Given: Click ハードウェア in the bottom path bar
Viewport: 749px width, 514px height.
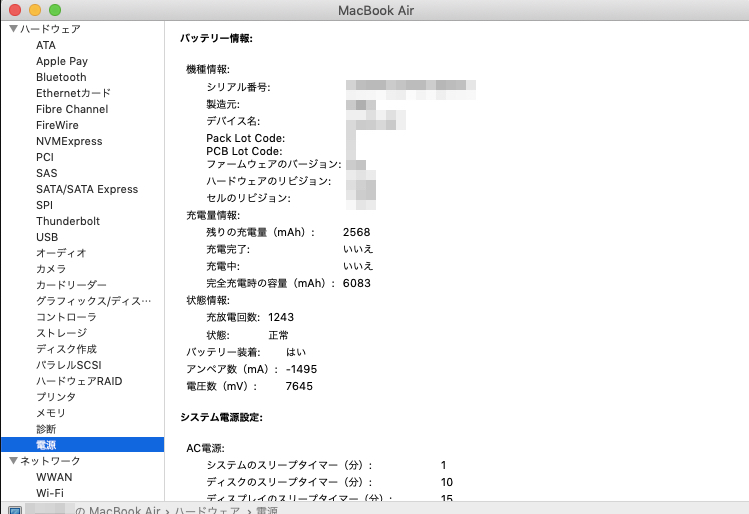Looking at the screenshot, I should [208, 510].
